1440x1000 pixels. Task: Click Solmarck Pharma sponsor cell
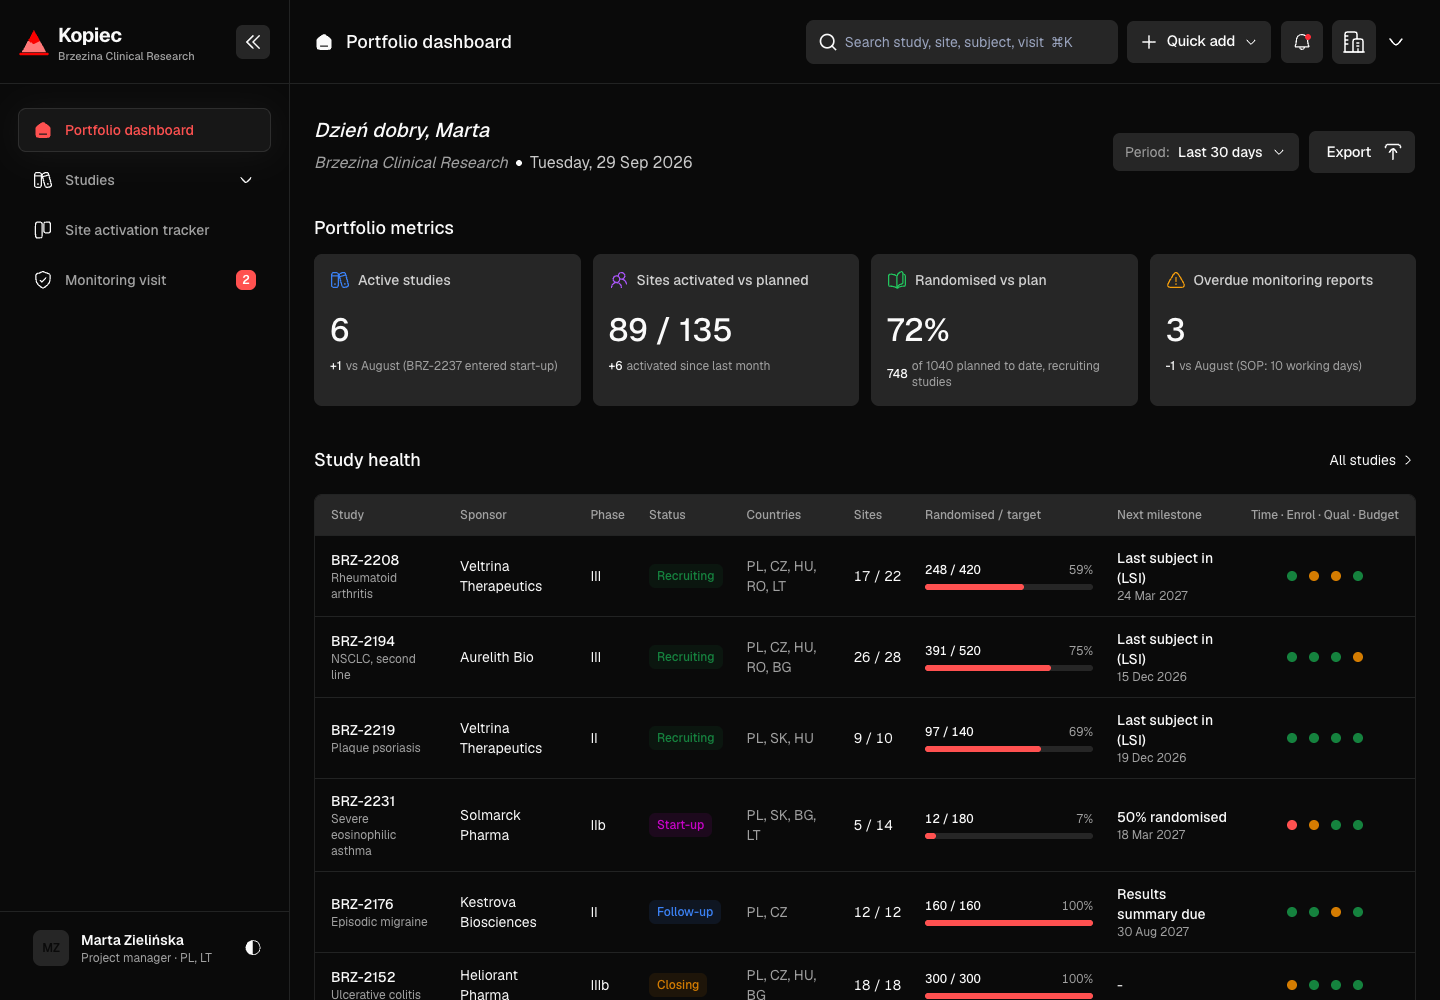[x=490, y=825]
